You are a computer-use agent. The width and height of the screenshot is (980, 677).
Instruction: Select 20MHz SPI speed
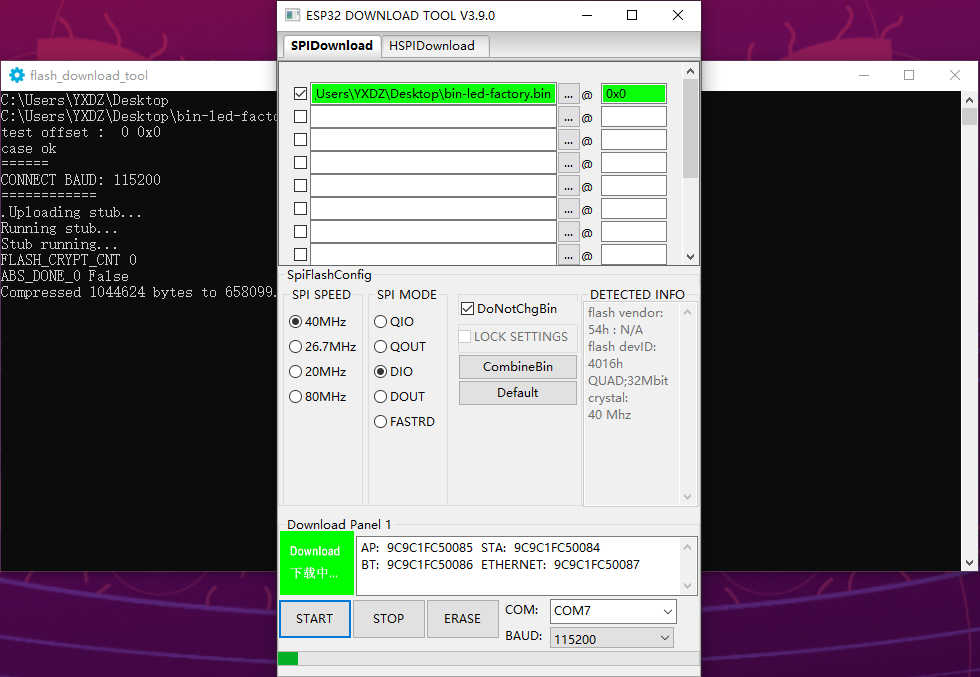point(318,371)
